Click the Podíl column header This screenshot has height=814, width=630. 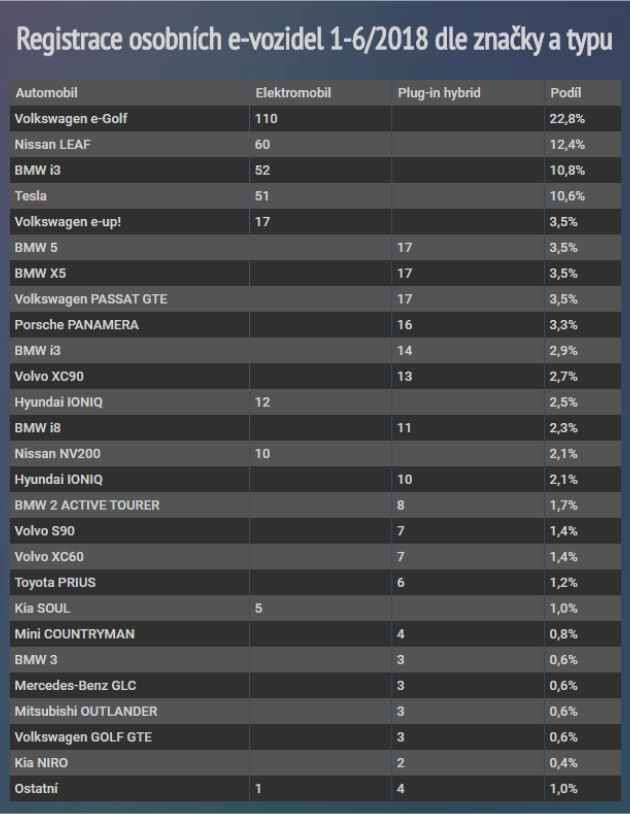565,93
